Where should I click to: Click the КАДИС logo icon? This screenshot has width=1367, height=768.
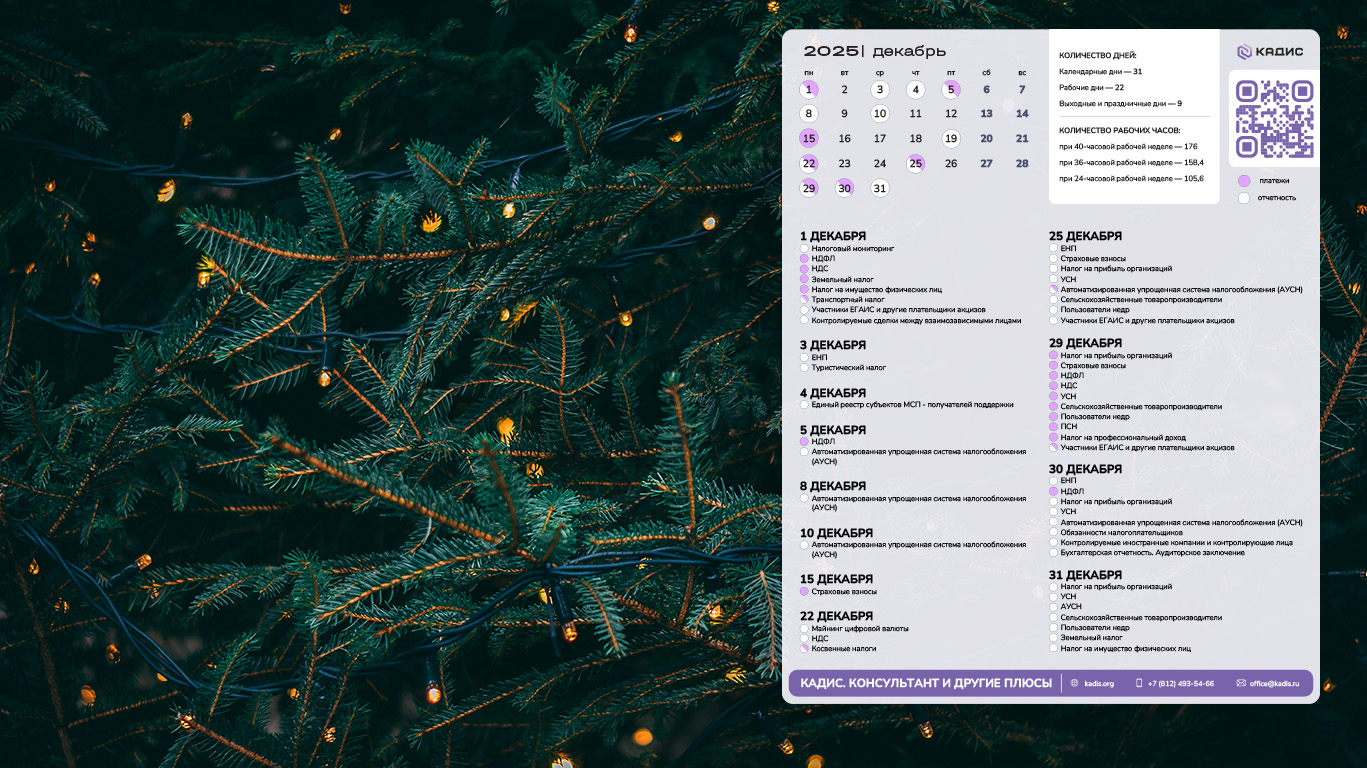[1245, 52]
